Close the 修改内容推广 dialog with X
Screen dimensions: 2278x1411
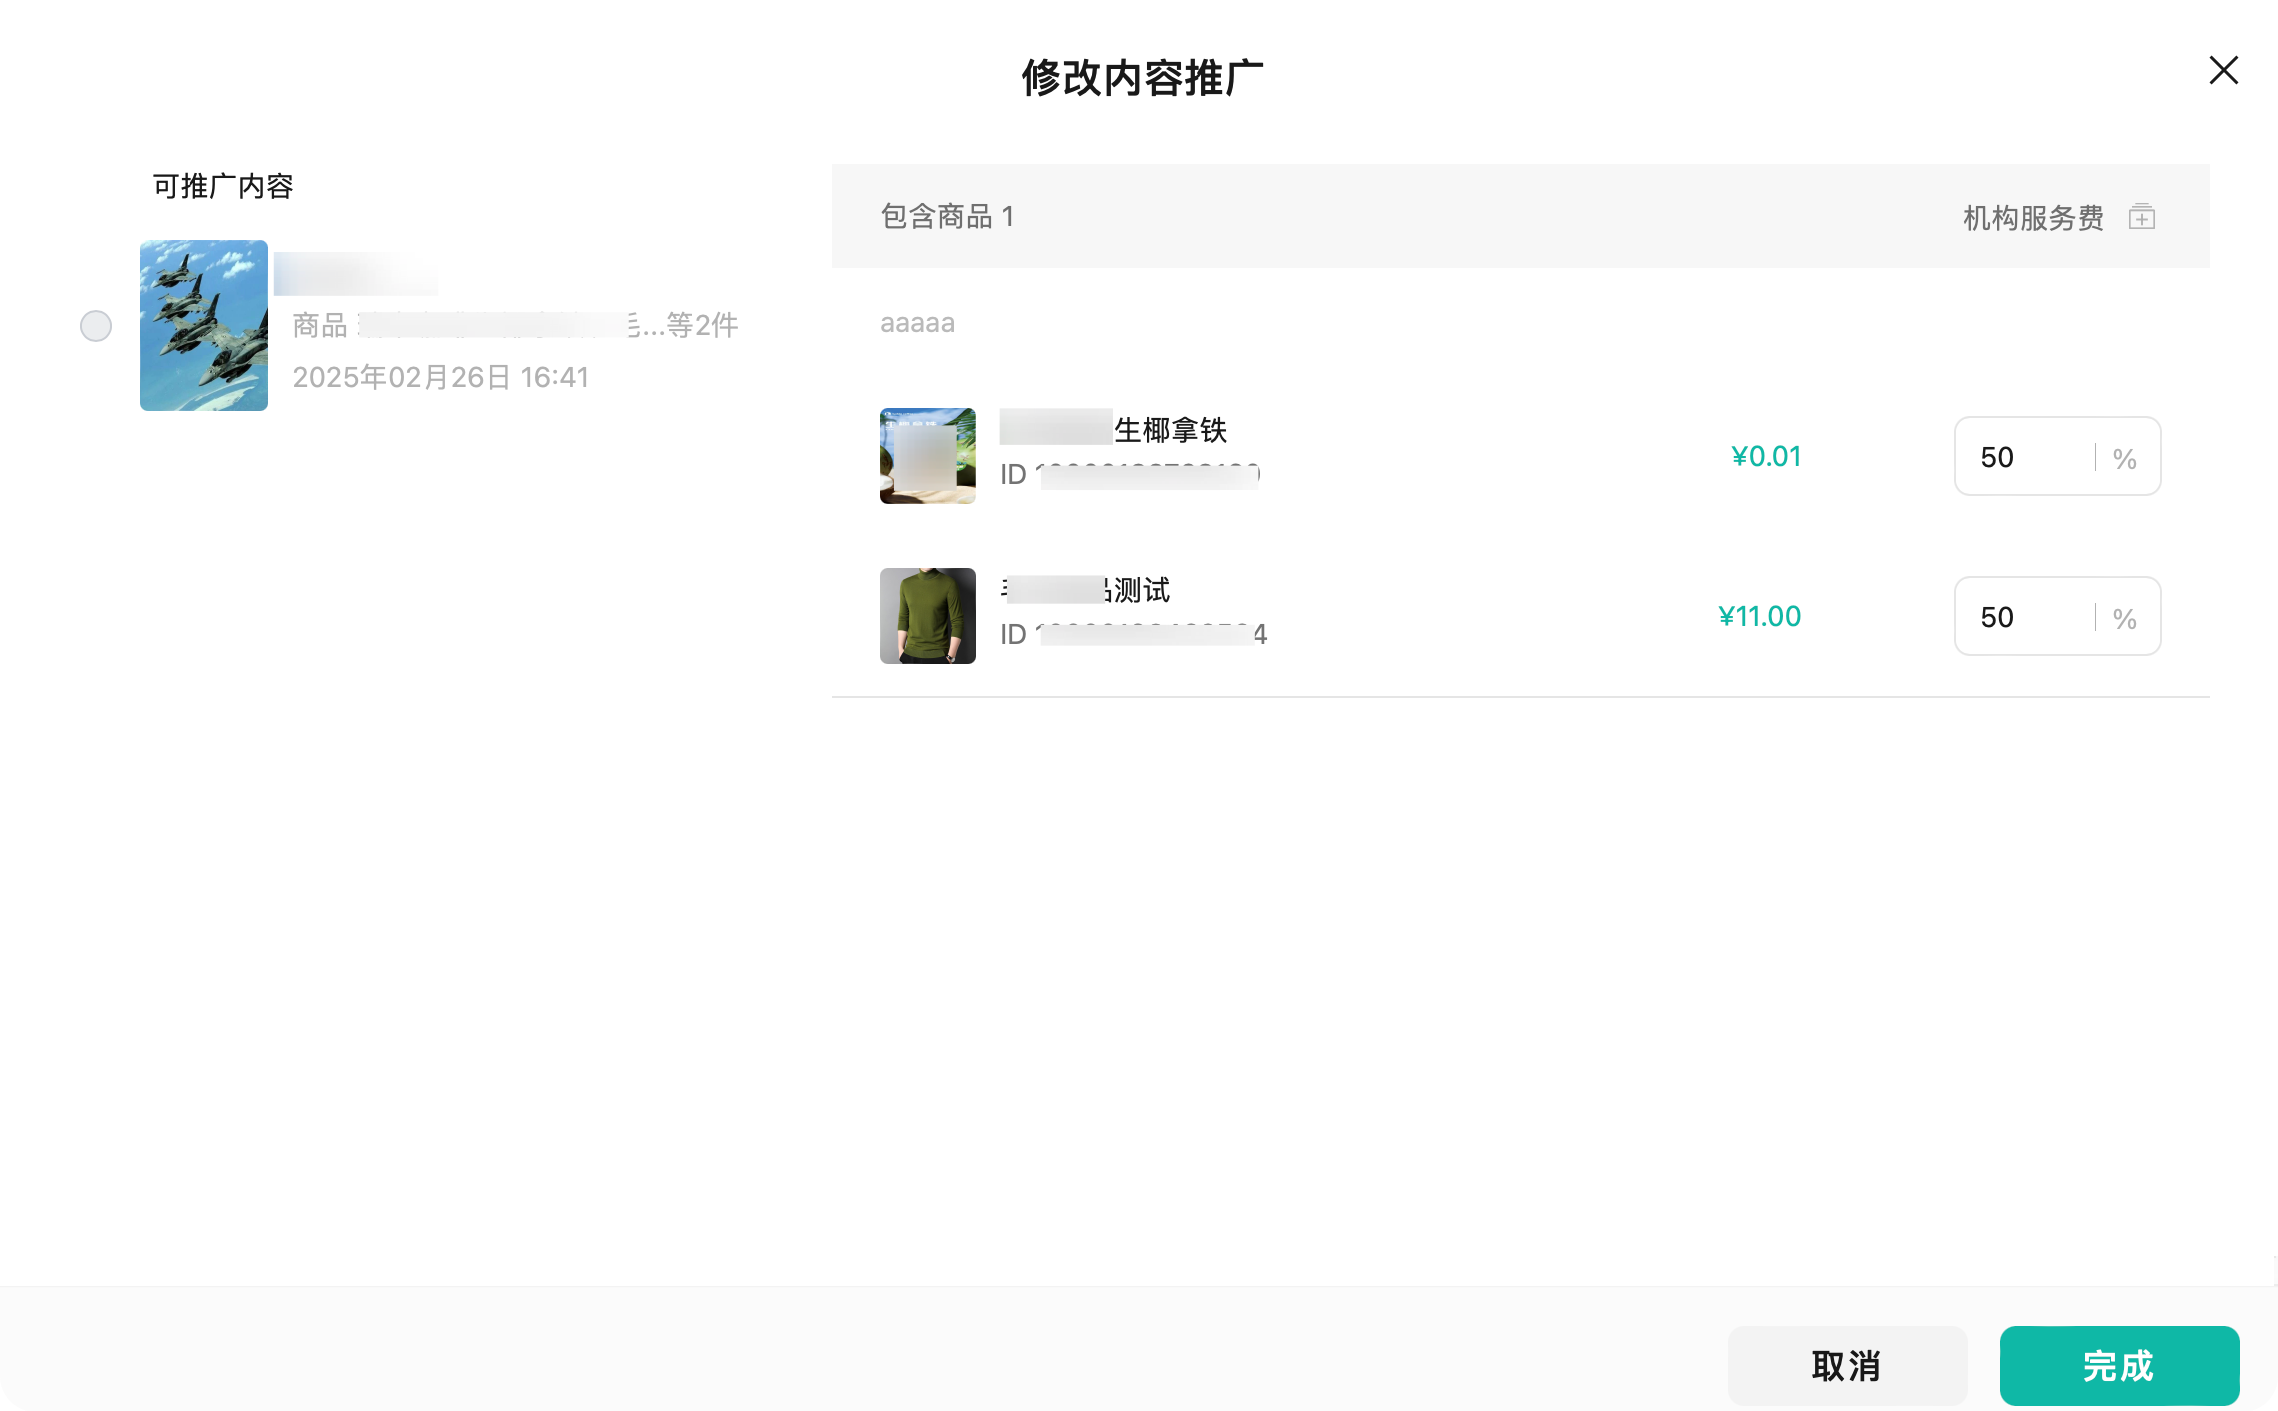click(2223, 70)
